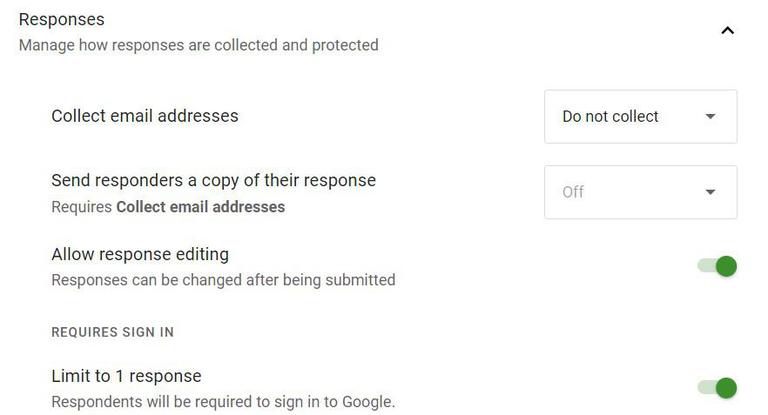
Task: Click the Allow response editing label
Action: (140, 254)
